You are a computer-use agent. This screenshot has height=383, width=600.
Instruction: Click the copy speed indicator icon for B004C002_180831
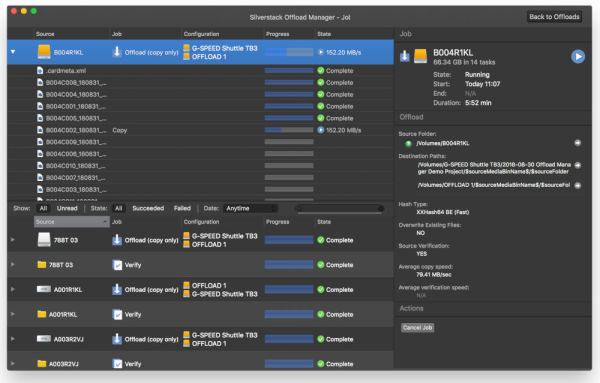[321, 130]
